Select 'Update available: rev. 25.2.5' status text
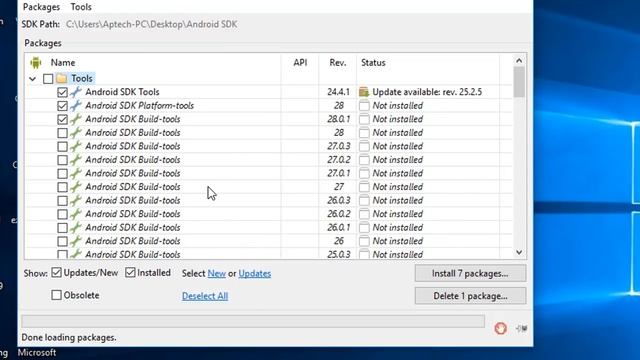The width and height of the screenshot is (640, 360). [x=427, y=92]
